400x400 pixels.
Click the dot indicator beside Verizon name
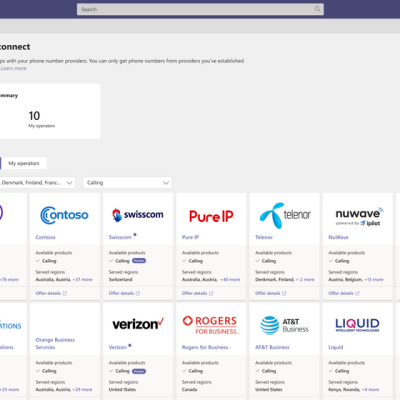coord(130,345)
